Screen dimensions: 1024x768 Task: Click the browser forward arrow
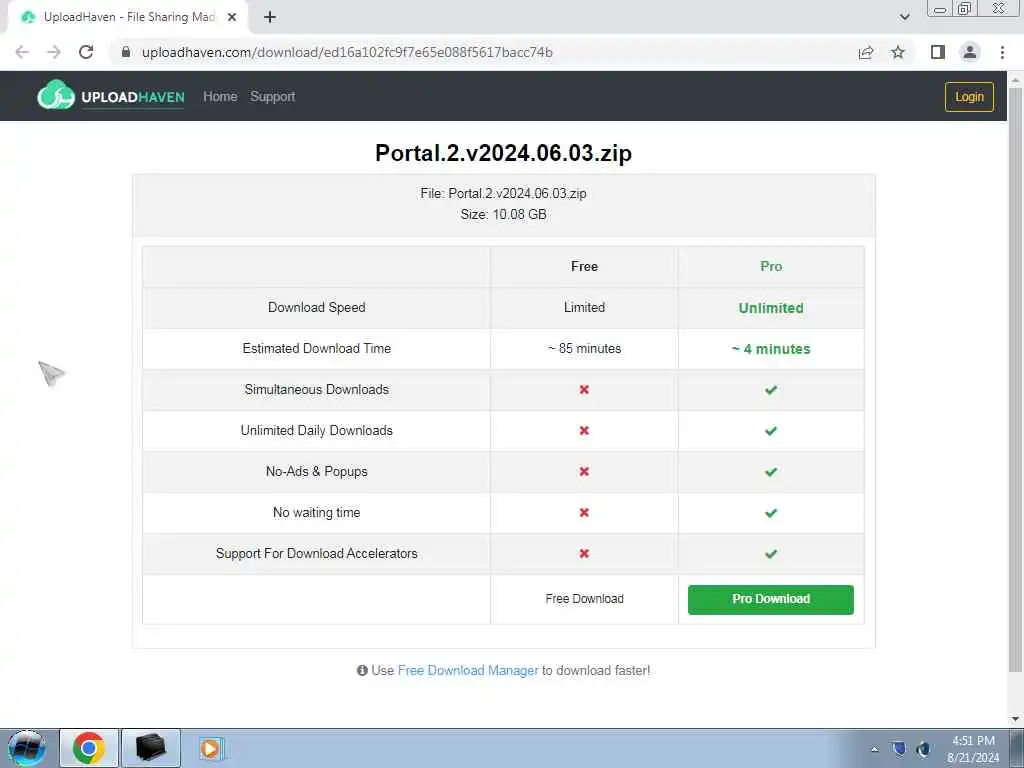point(54,52)
